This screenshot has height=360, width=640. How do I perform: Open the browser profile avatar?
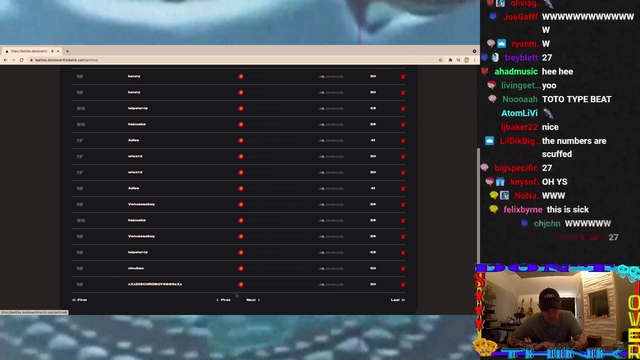tap(467, 60)
